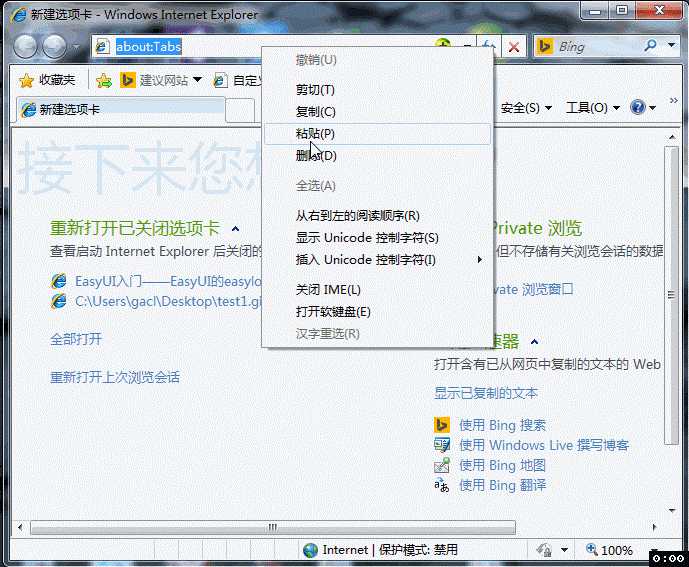Image resolution: width=689 pixels, height=567 pixels.
Task: Open the recent pages dropdown beside Forward
Action: pyautogui.click(x=77, y=46)
